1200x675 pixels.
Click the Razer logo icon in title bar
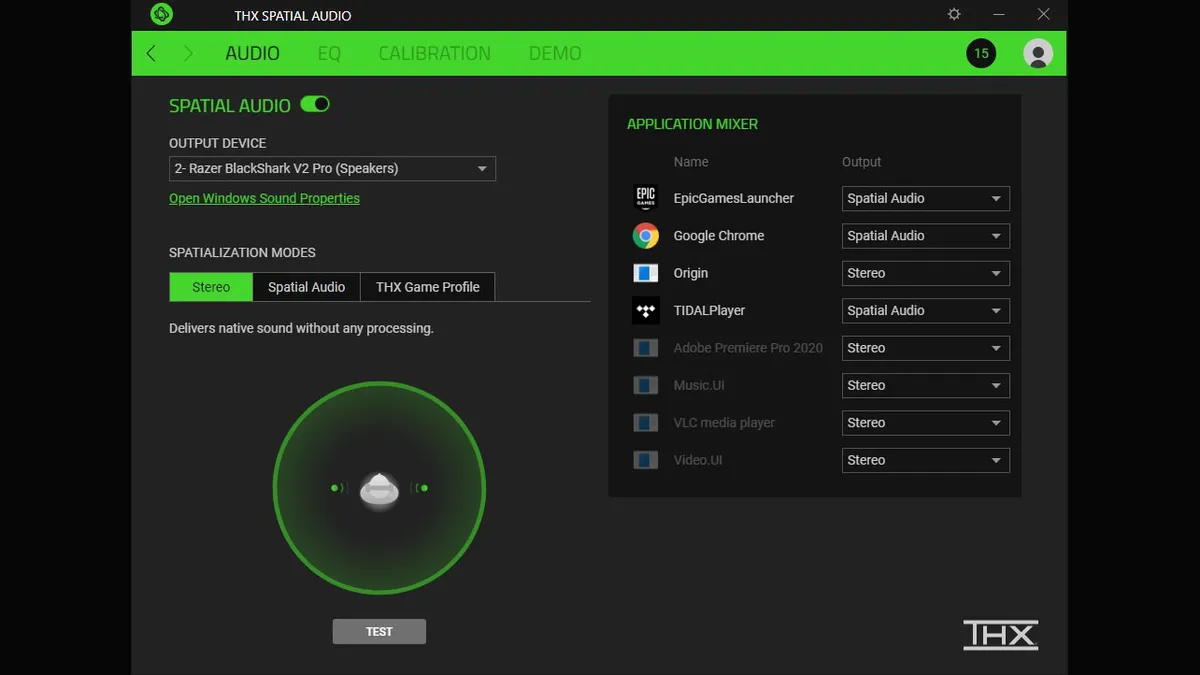coord(161,15)
